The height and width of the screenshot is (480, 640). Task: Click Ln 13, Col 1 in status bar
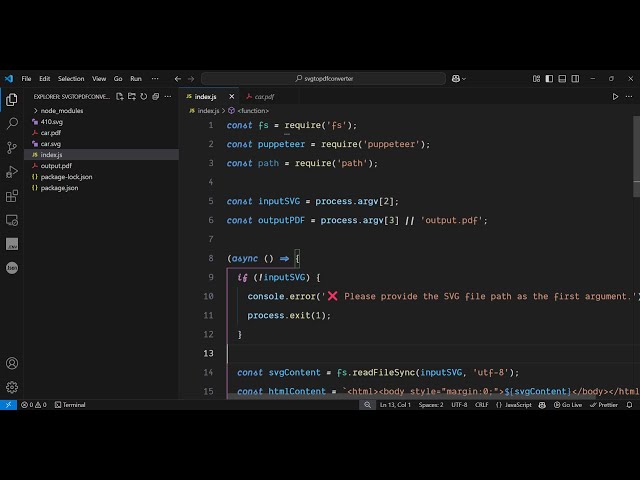395,405
